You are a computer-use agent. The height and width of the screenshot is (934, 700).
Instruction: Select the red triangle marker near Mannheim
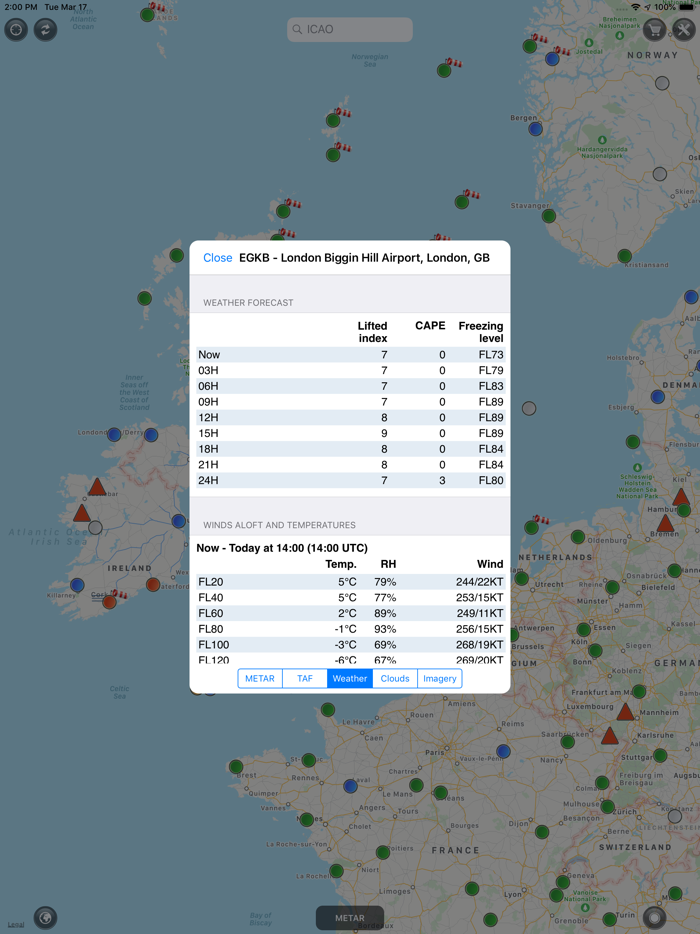coord(625,712)
